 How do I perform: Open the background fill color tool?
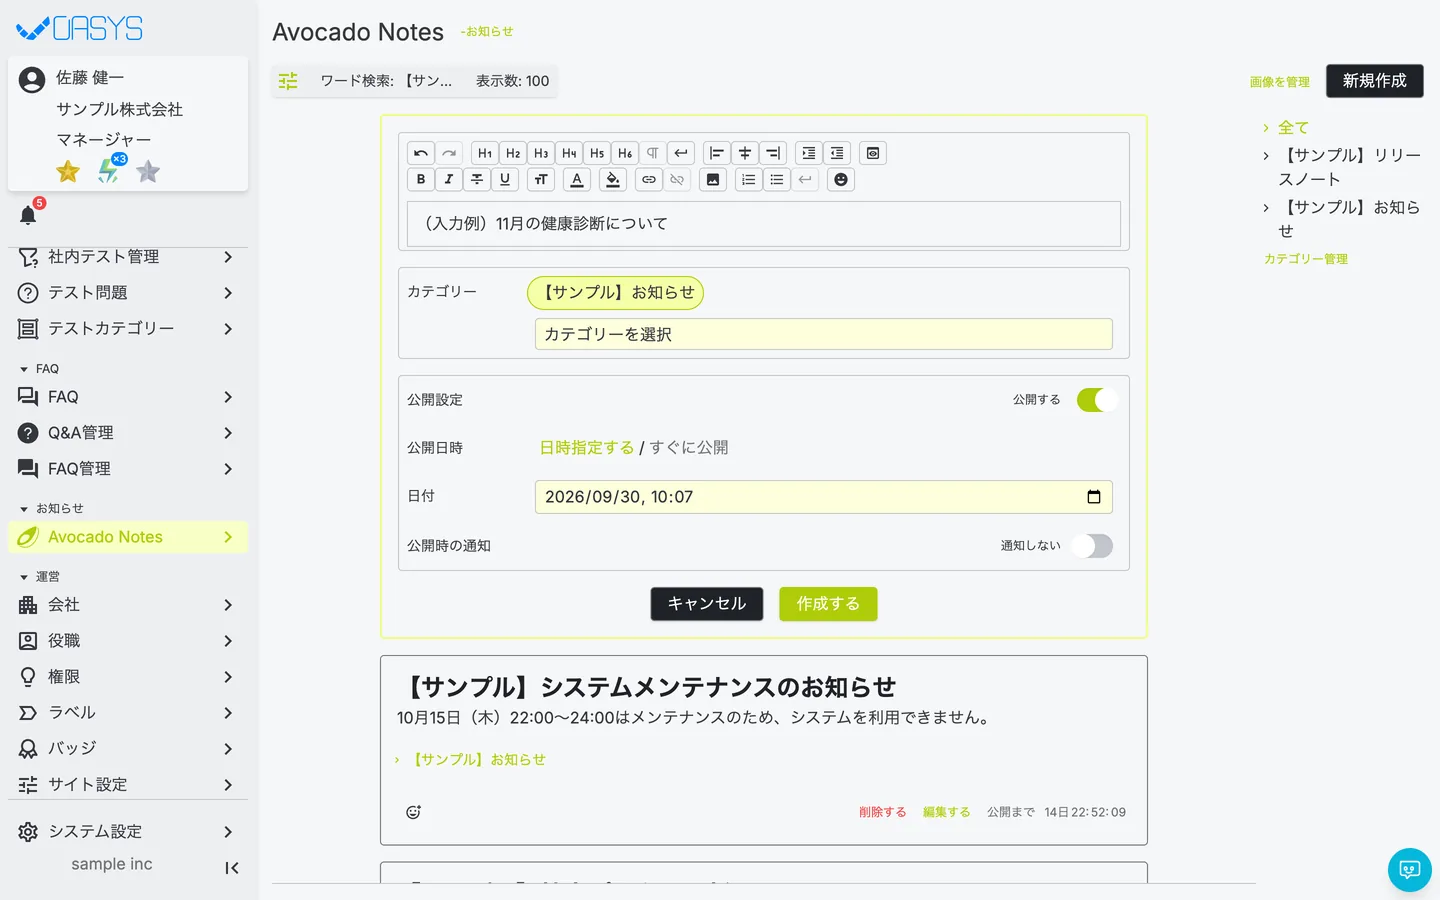(613, 180)
